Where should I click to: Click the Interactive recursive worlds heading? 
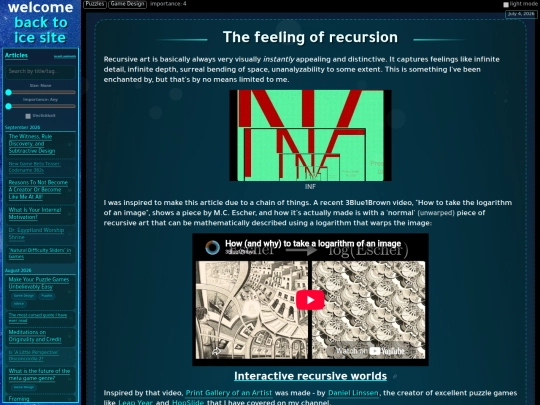coord(310,376)
